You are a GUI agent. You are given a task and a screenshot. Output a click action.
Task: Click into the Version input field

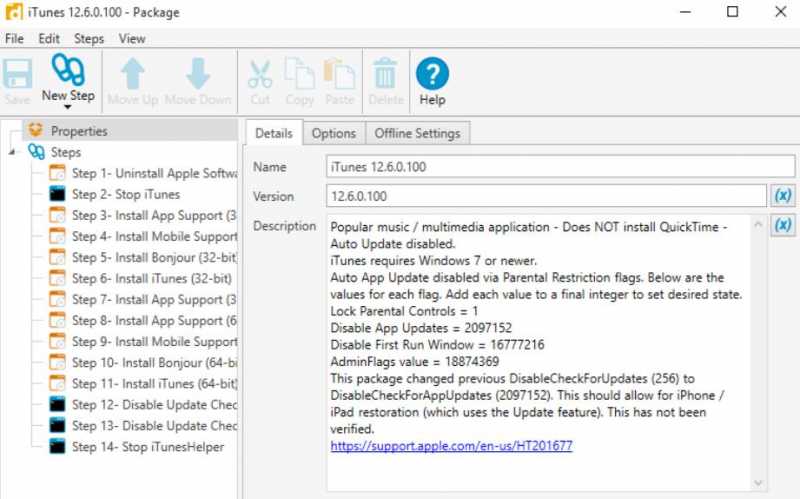click(x=546, y=196)
